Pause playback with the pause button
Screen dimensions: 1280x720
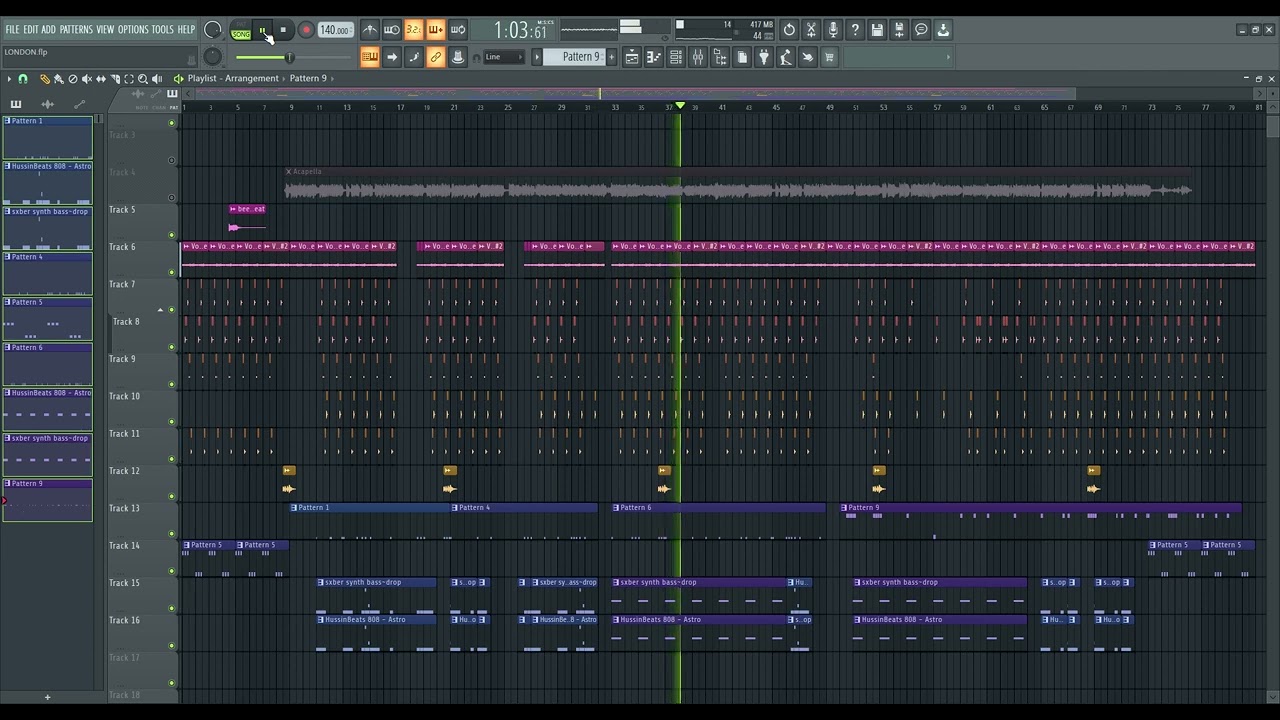[263, 31]
